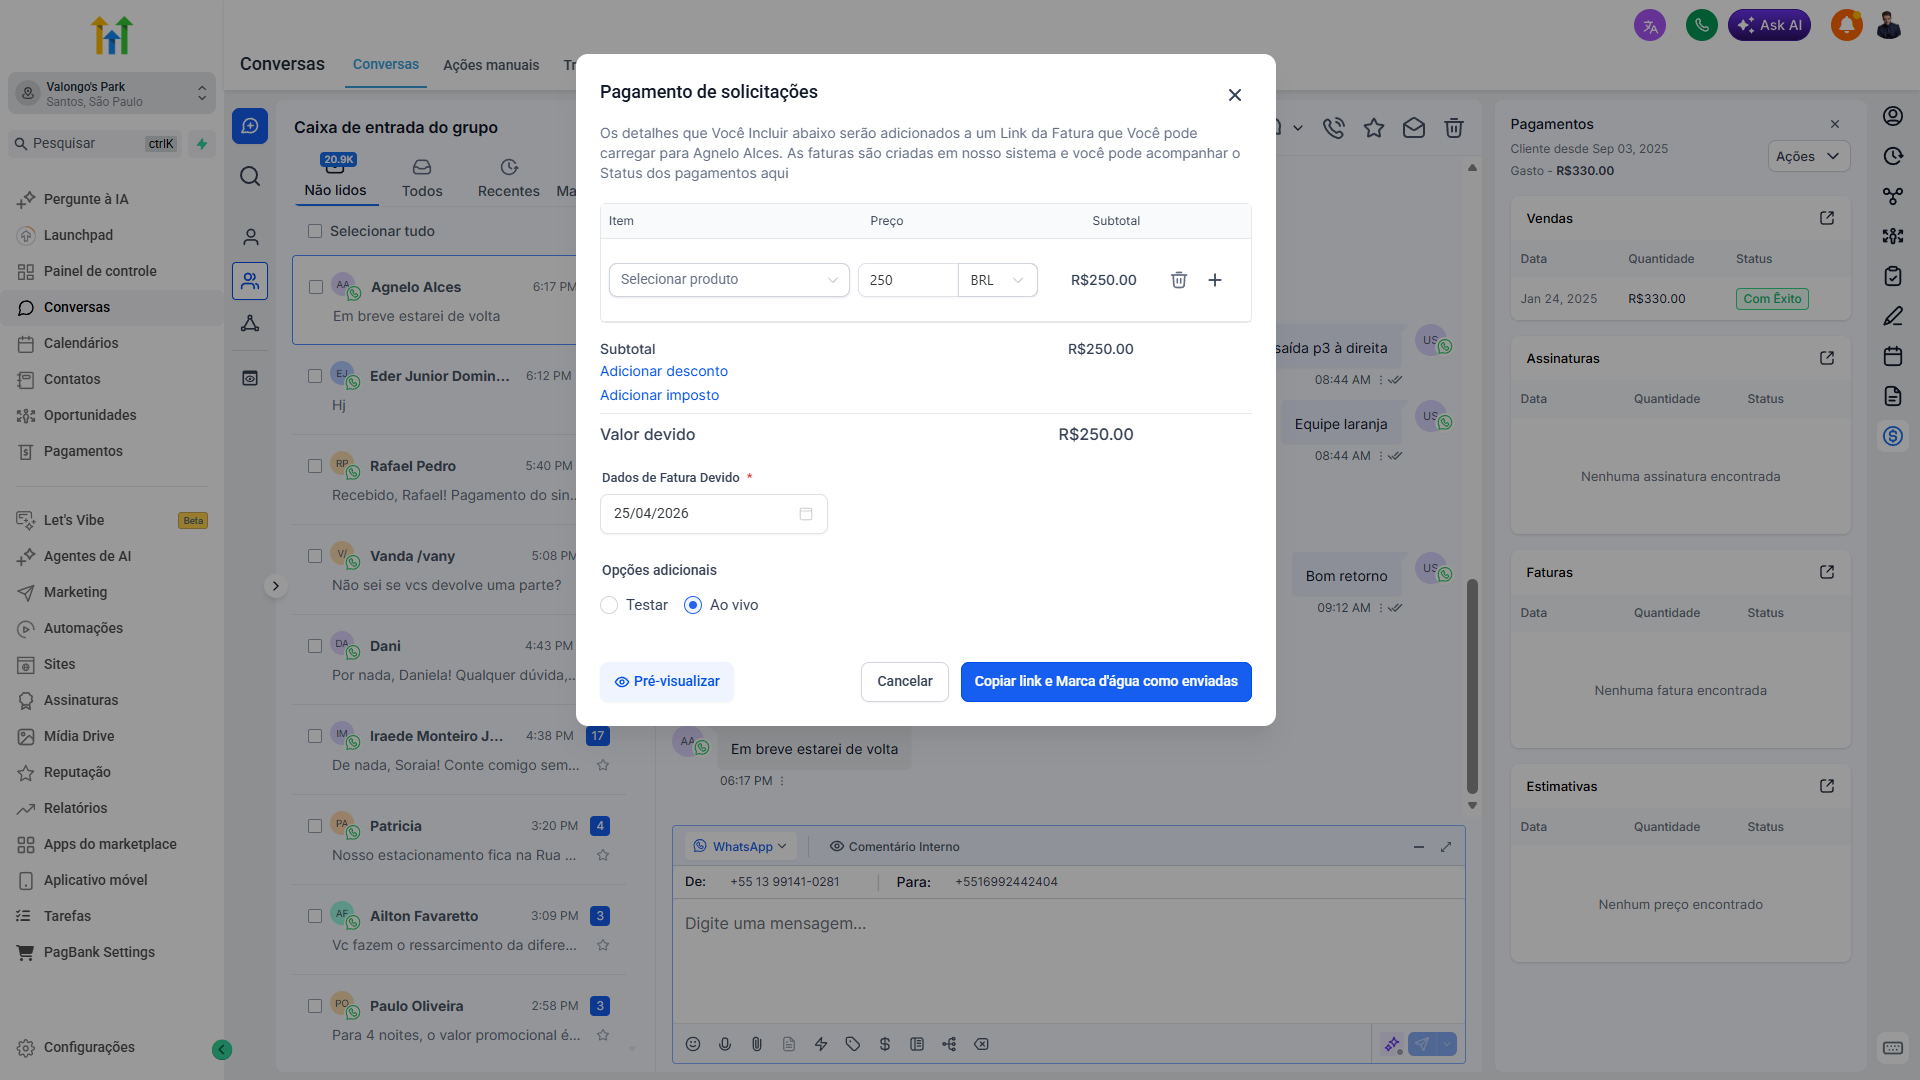The image size is (1920, 1080).
Task: Delete the invoice line item with trash icon
Action: (x=1179, y=280)
